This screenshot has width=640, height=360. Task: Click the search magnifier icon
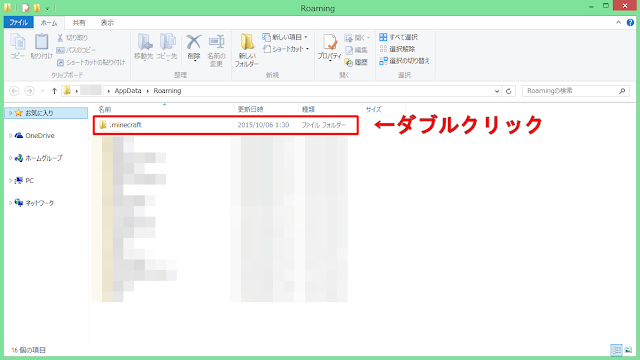pyautogui.click(x=622, y=91)
